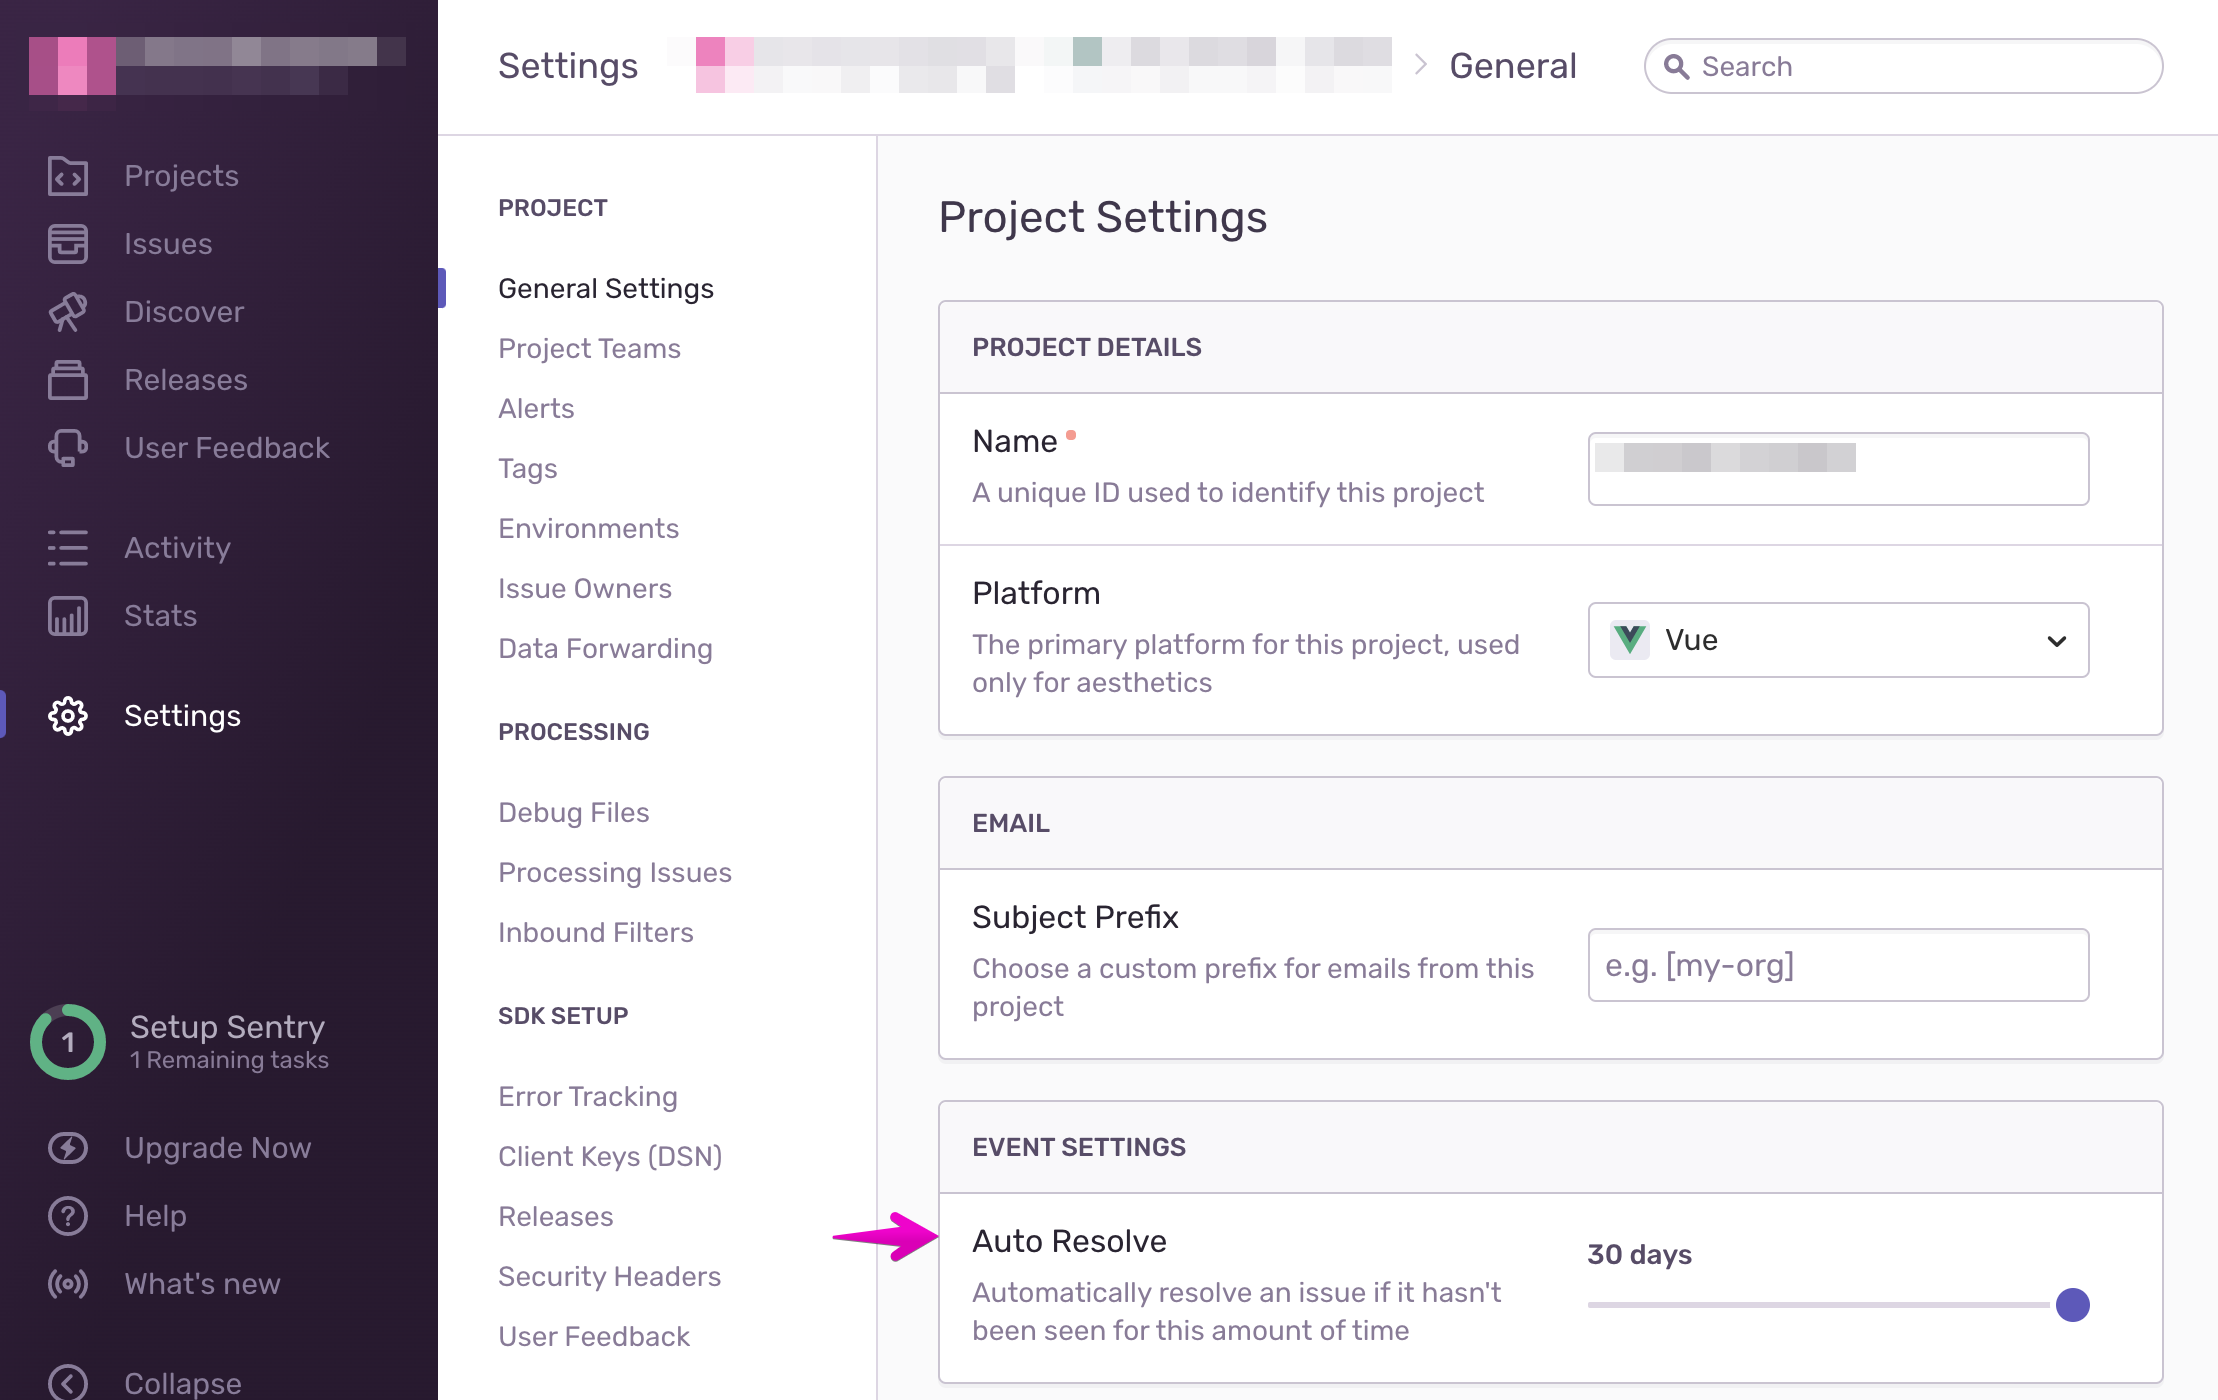Click the Projects icon in sidebar
Image resolution: width=2218 pixels, height=1400 pixels.
click(x=66, y=174)
